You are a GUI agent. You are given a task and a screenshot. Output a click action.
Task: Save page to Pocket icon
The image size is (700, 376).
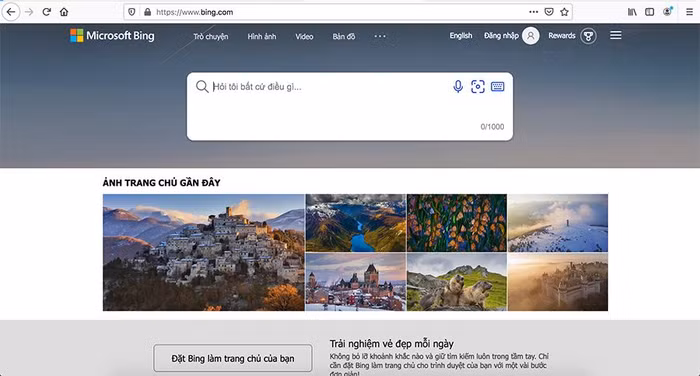pos(549,12)
